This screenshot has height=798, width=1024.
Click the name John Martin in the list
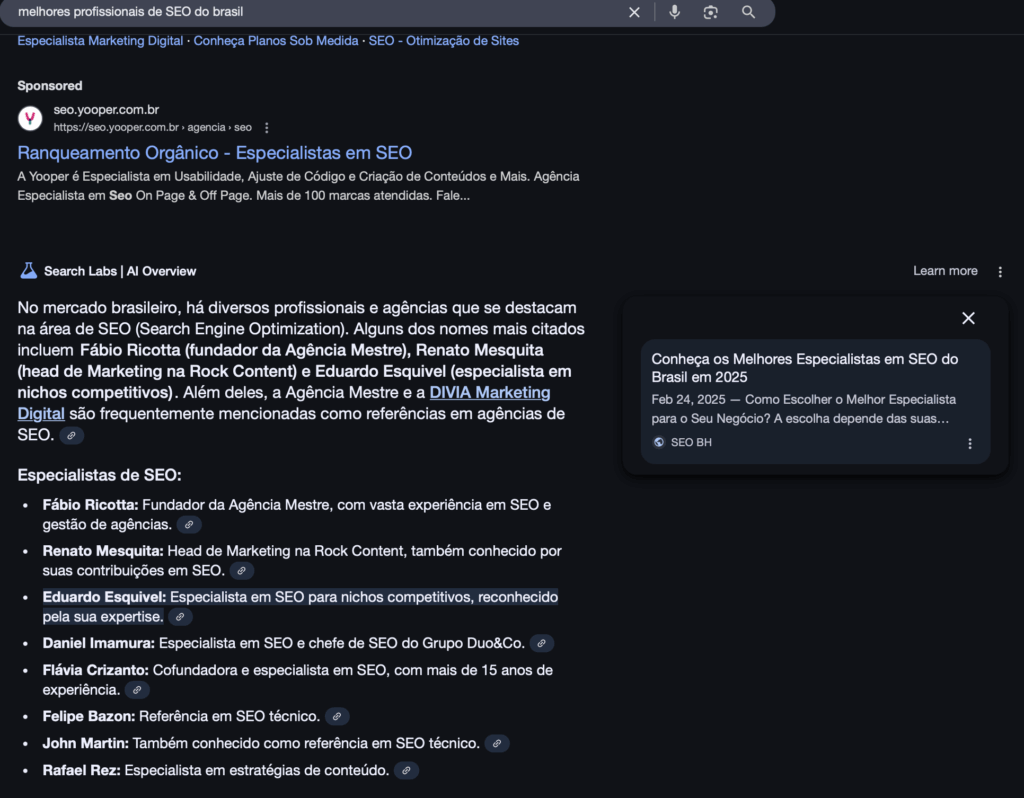click(x=86, y=743)
